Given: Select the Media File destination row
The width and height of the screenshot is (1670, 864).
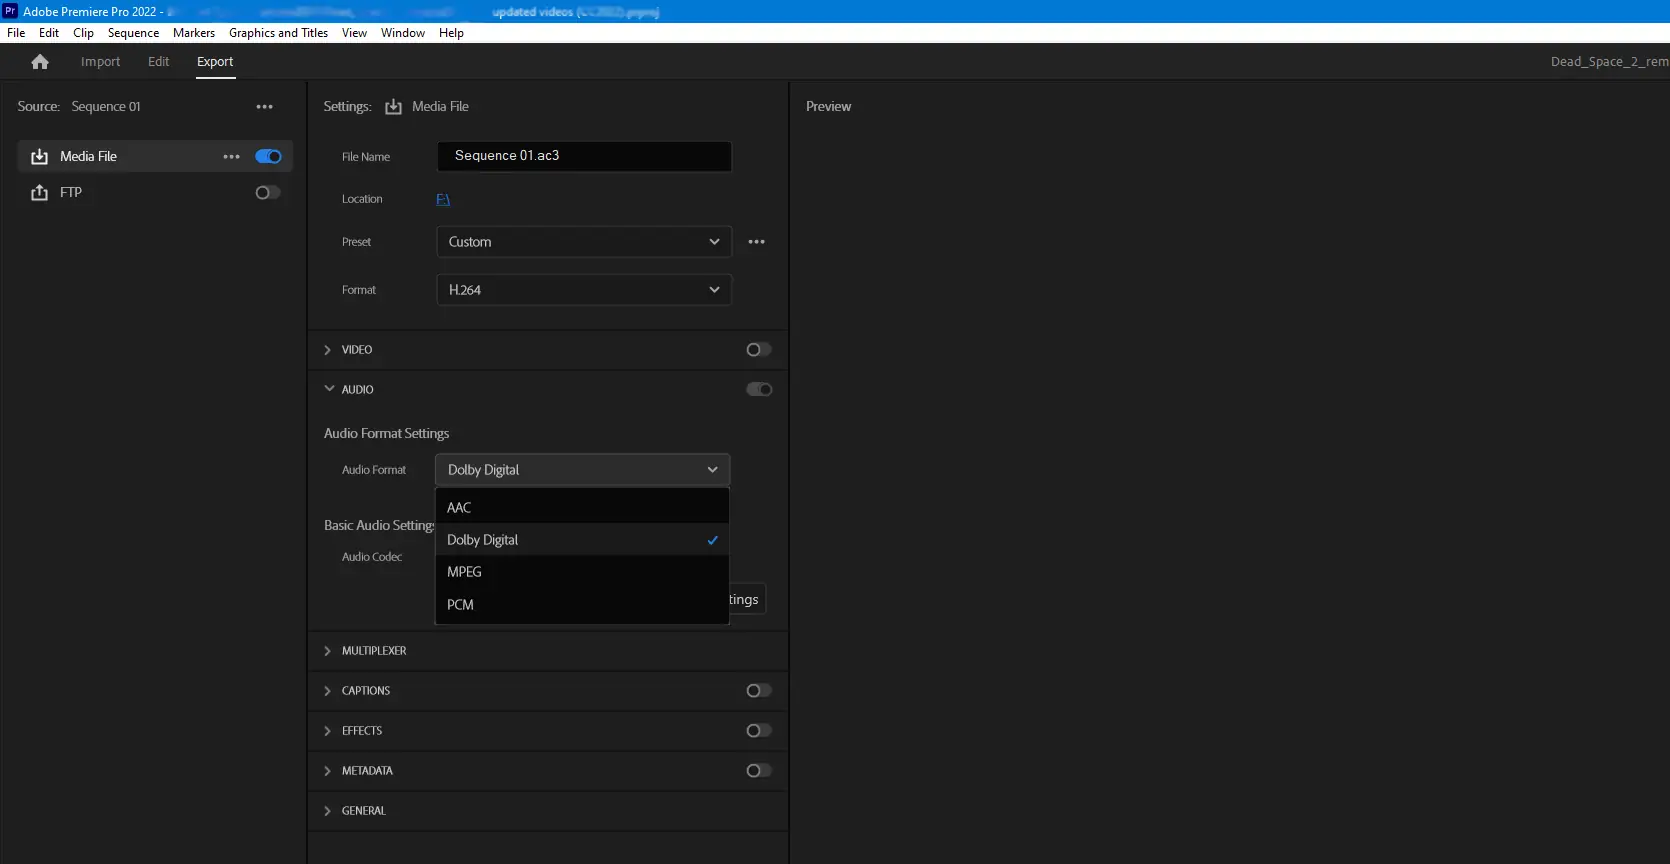Looking at the screenshot, I should (155, 157).
